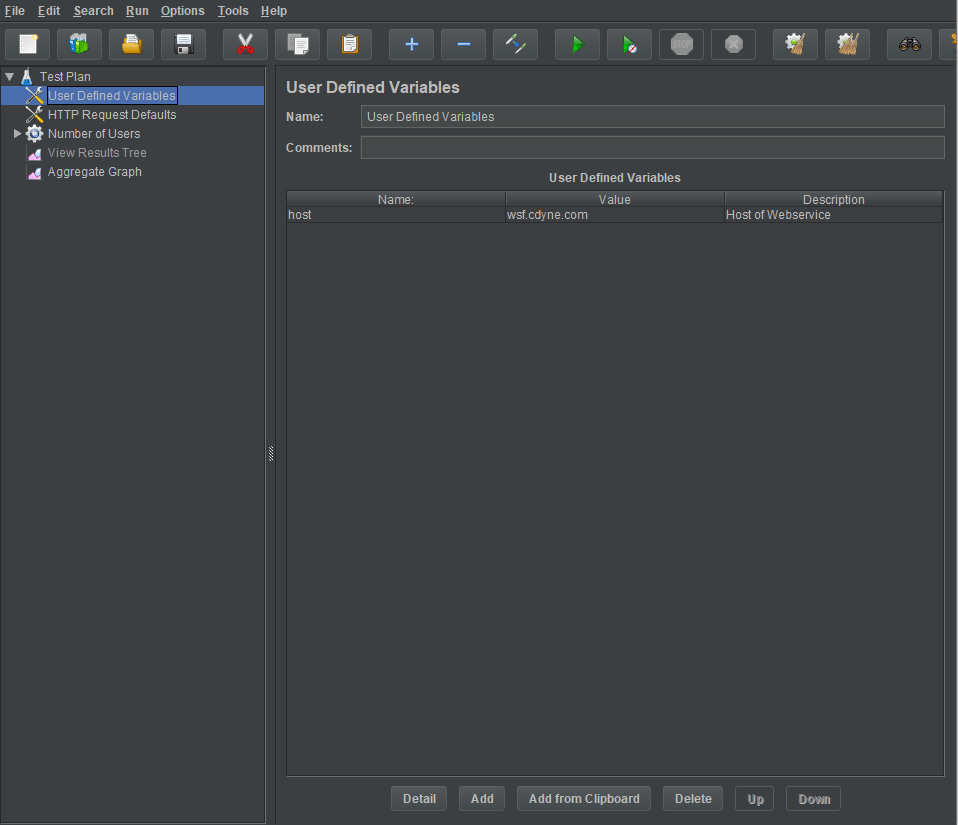Open an existing test plan file
Screen dimensions: 958x825
(131, 43)
